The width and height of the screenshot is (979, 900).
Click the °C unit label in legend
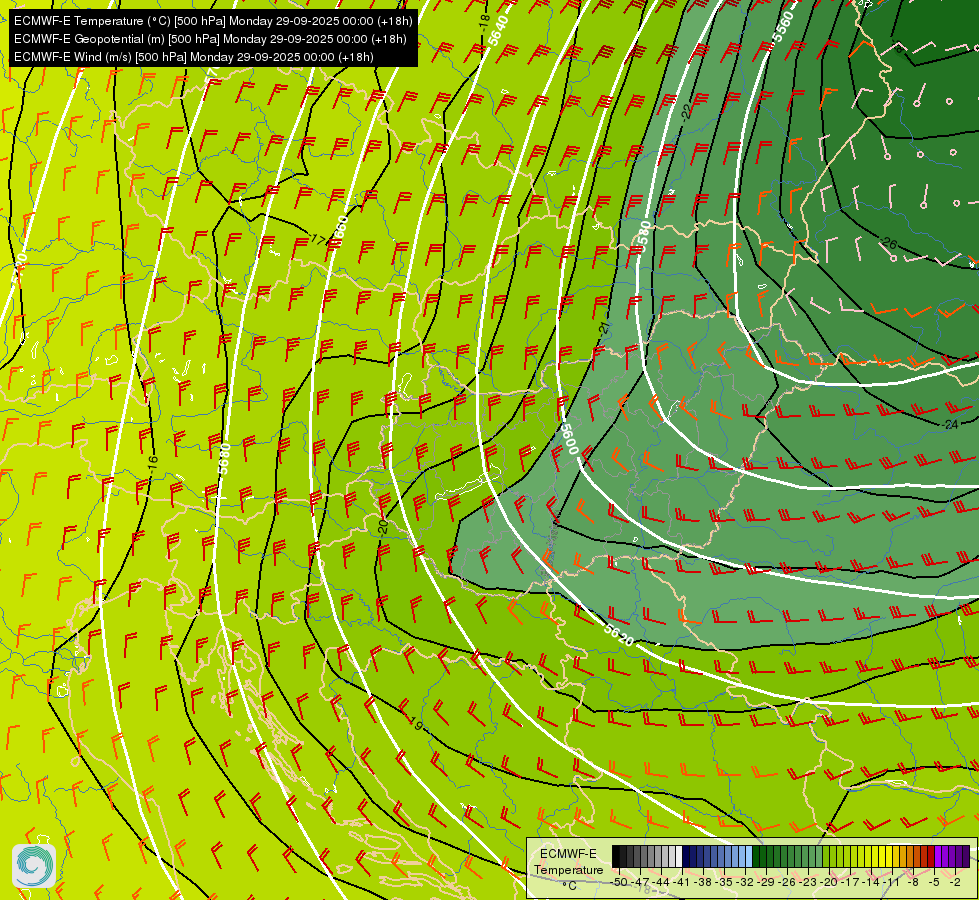coord(569,886)
